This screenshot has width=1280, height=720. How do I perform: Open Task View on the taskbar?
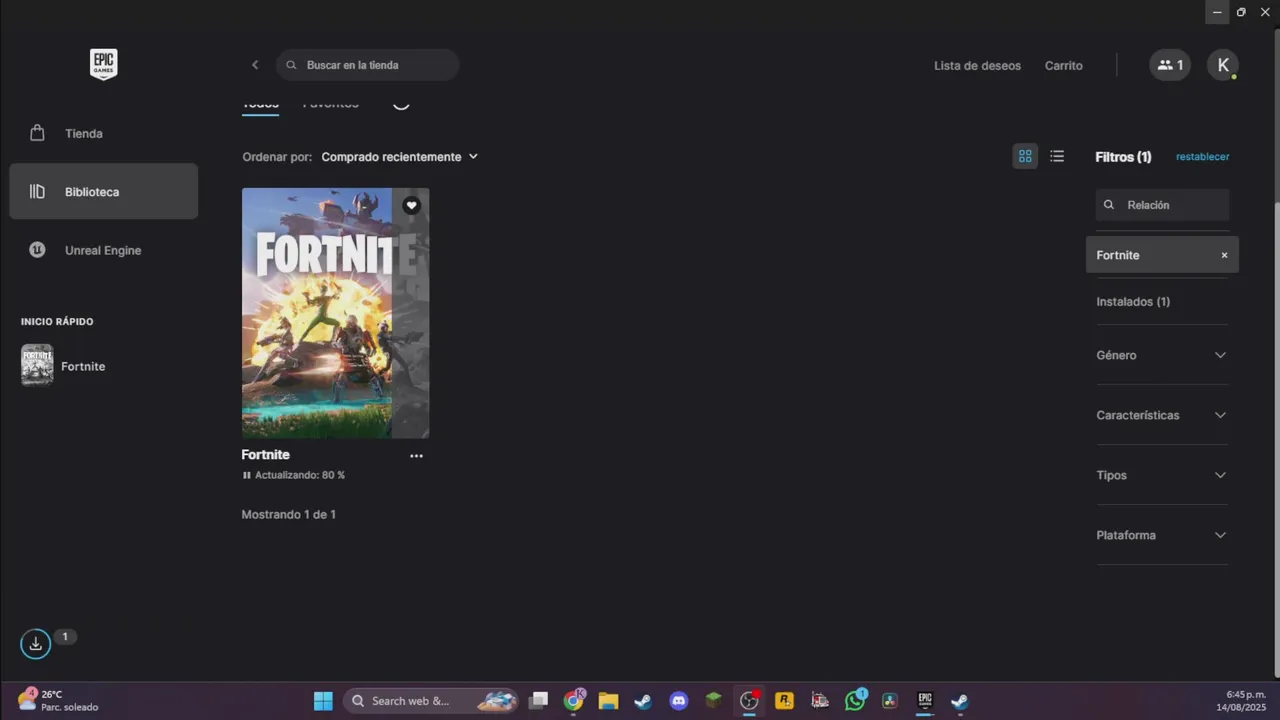click(539, 701)
